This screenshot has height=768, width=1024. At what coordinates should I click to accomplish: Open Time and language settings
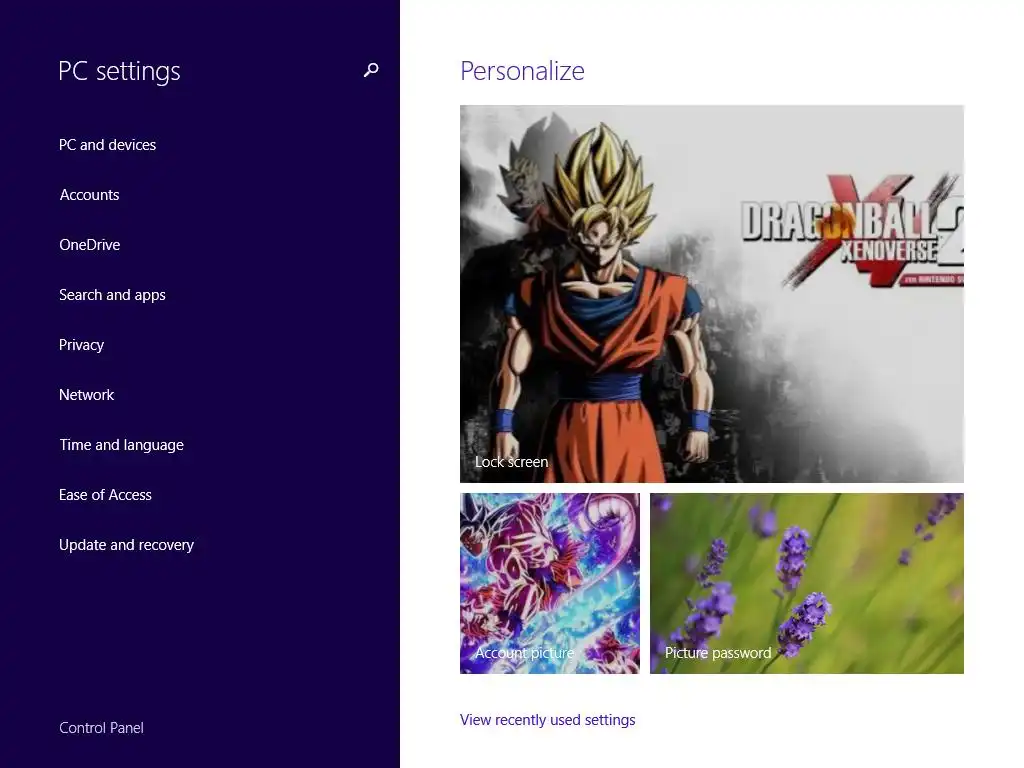tap(121, 445)
